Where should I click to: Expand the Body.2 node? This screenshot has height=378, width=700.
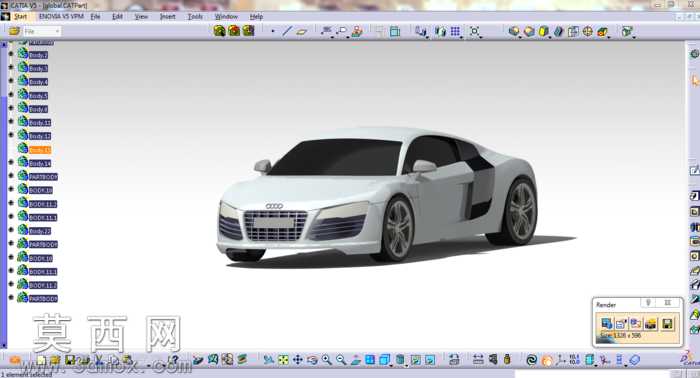click(11, 54)
